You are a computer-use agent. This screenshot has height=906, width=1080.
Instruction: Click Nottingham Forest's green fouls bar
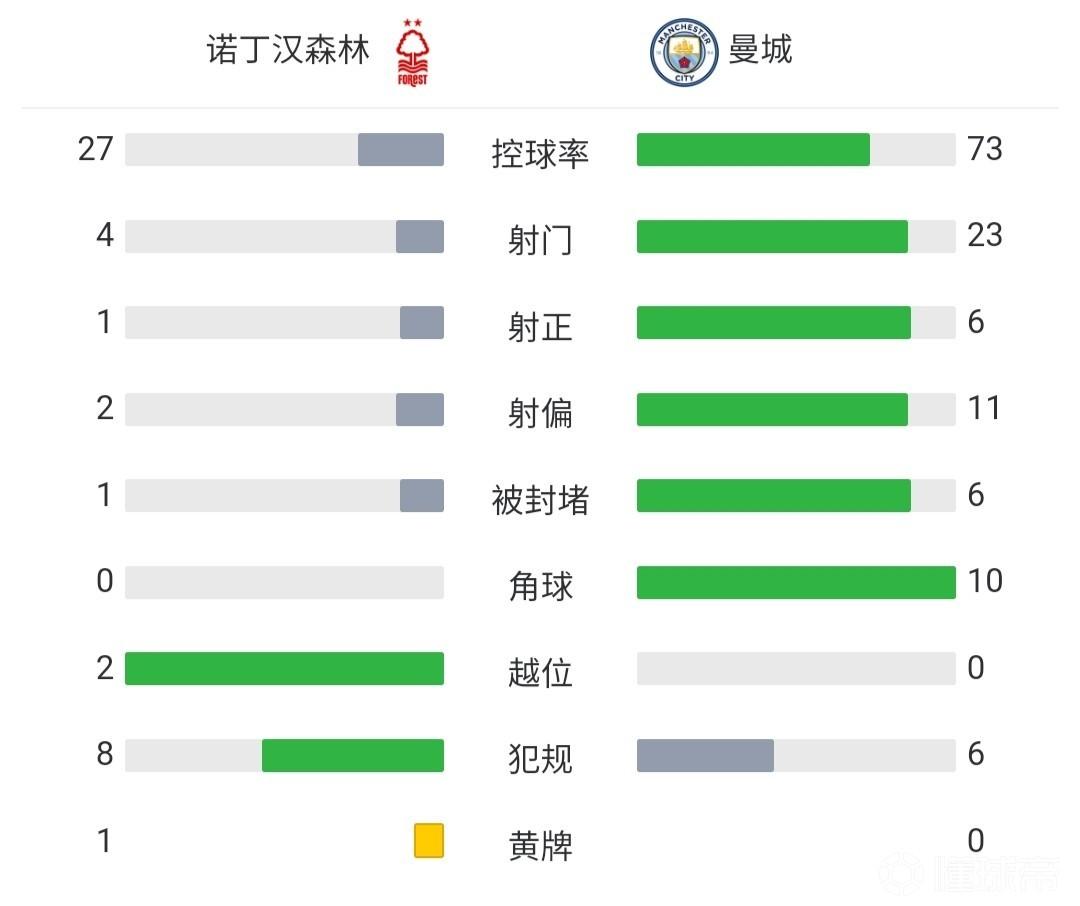coord(353,756)
